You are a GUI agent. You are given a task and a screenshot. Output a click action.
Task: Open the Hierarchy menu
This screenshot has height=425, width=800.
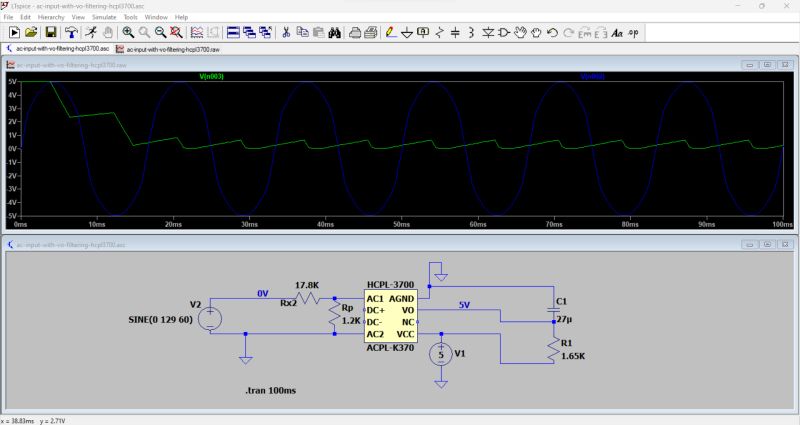[51, 17]
